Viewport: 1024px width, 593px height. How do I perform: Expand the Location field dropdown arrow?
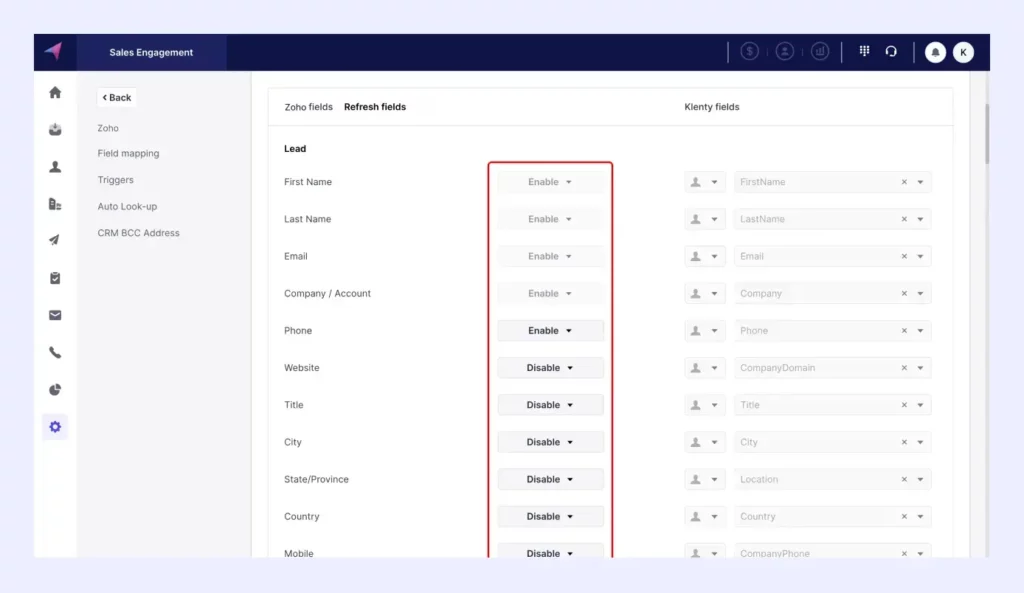[920, 480]
